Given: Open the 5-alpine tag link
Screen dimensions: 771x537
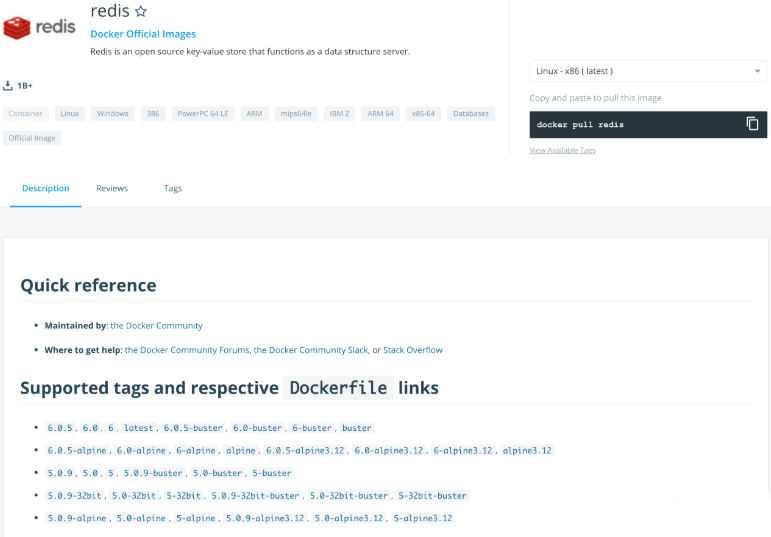Looking at the screenshot, I should pyautogui.click(x=196, y=518).
